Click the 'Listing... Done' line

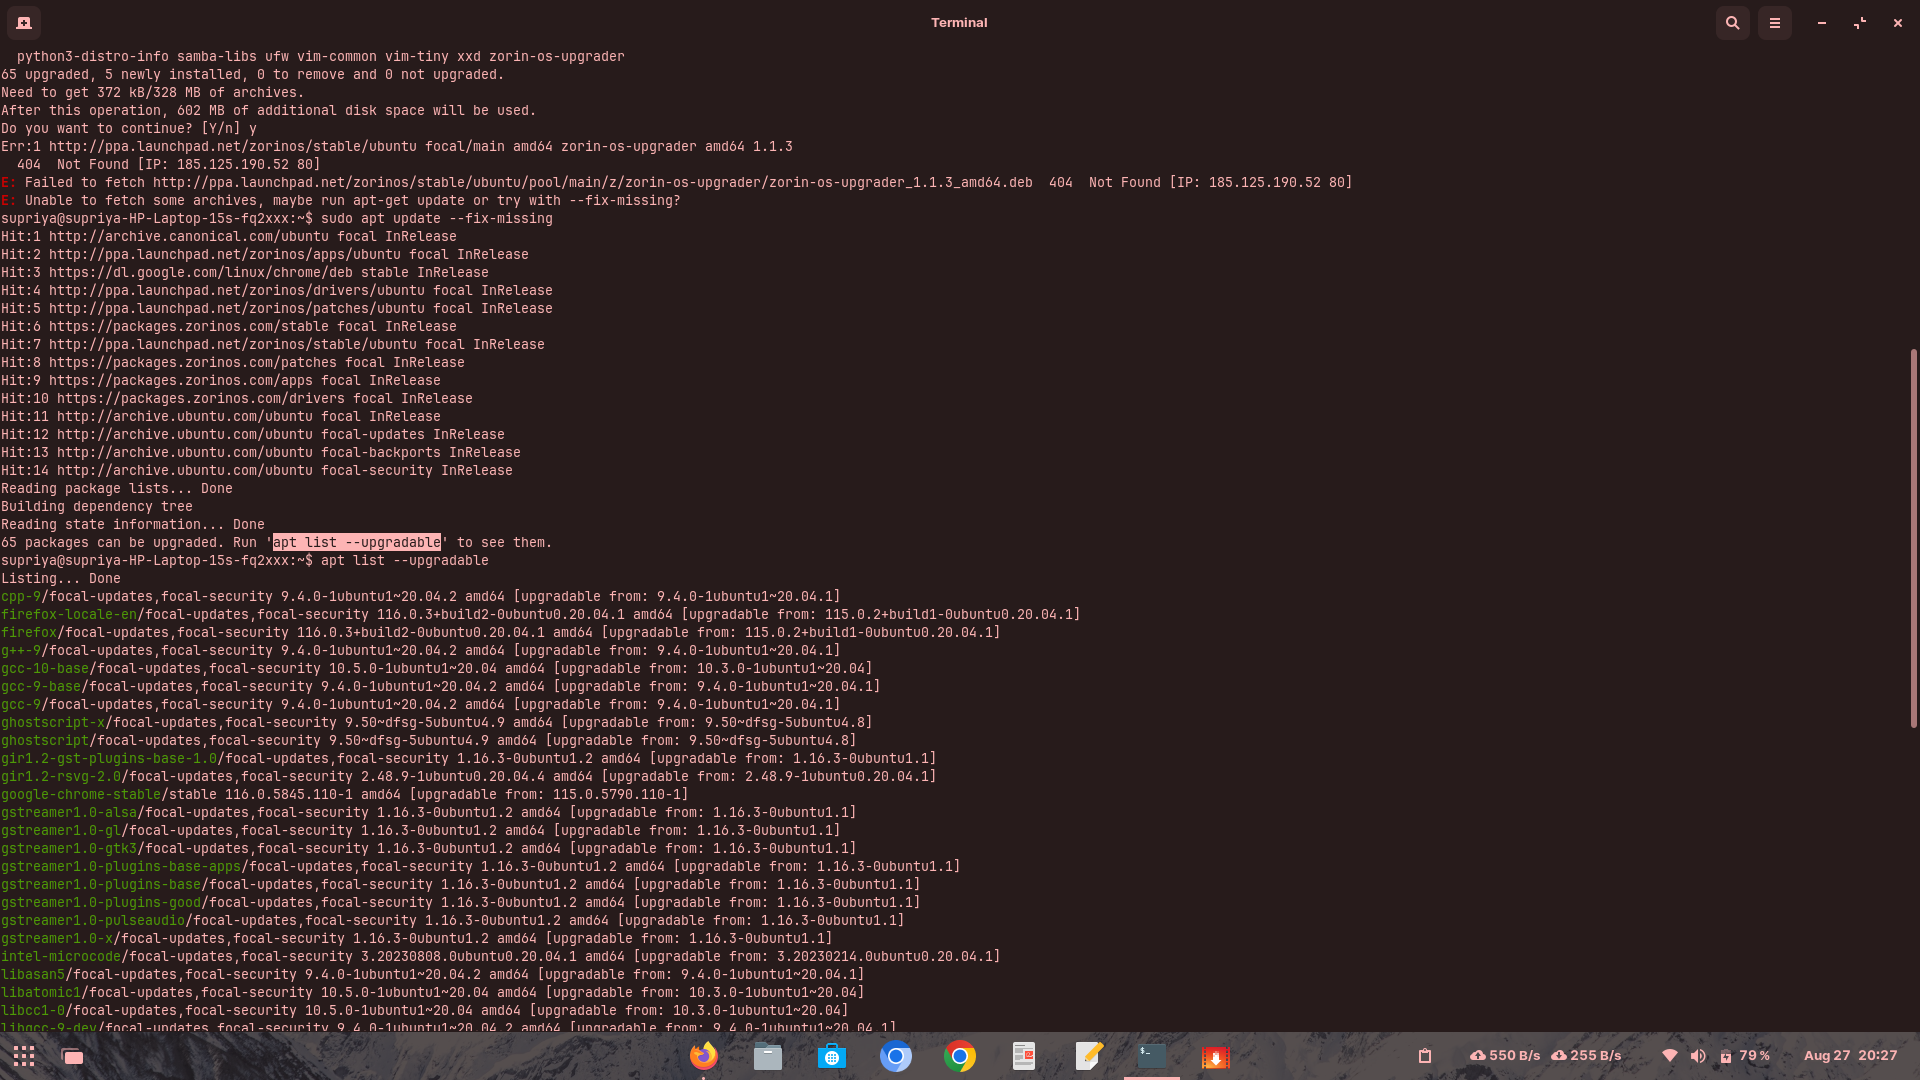(61, 579)
